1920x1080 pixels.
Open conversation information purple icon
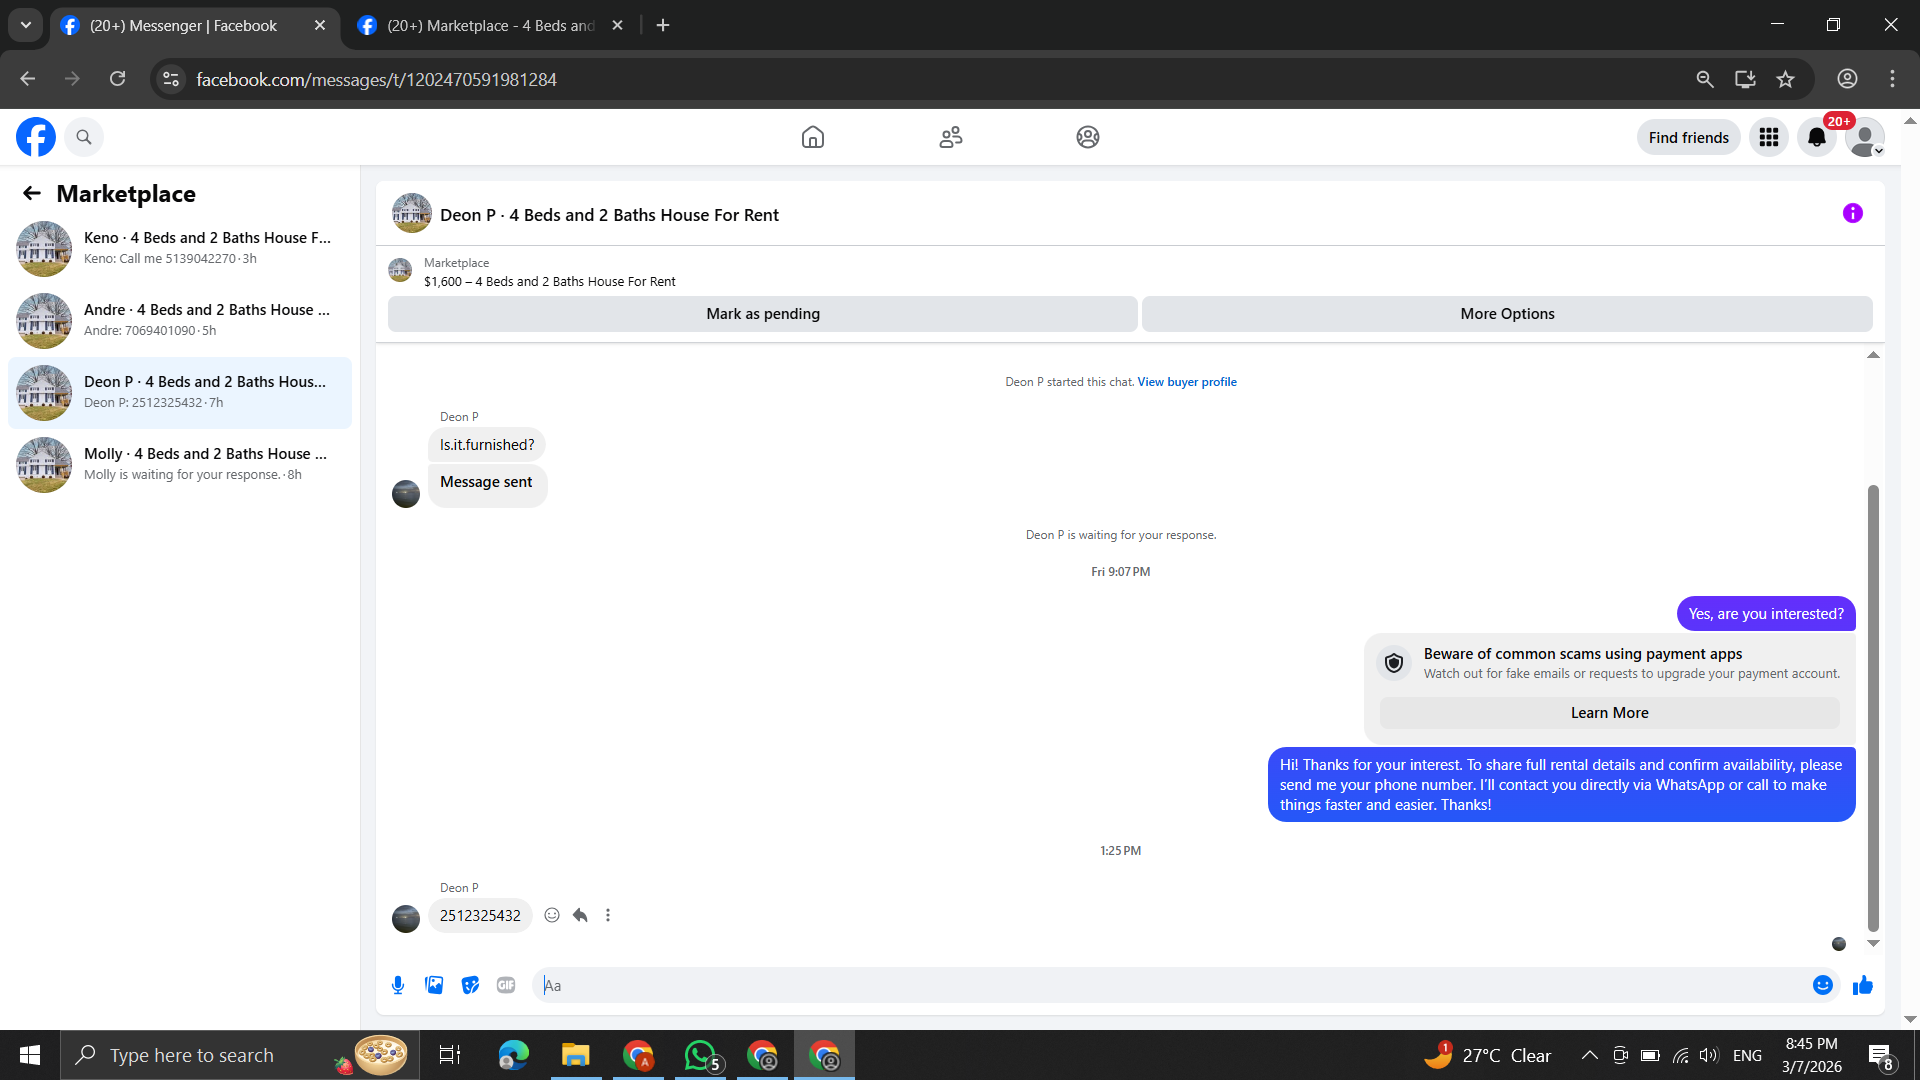[1853, 213]
